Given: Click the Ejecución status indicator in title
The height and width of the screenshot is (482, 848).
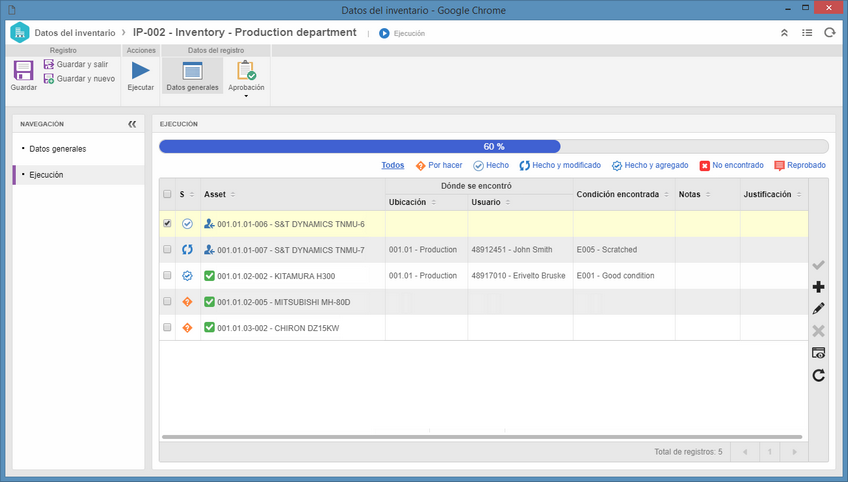Looking at the screenshot, I should tap(402, 34).
